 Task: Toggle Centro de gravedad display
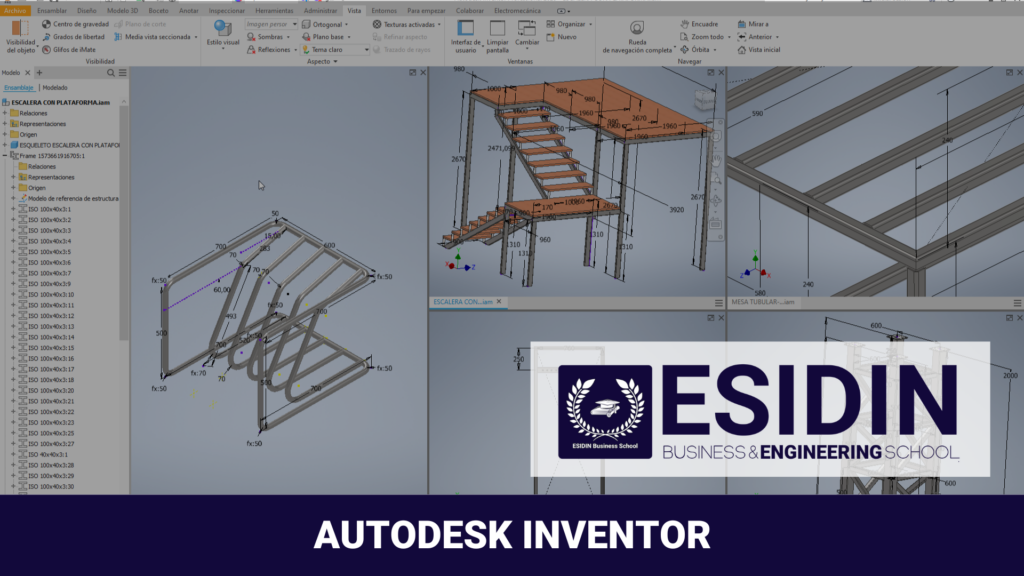[x=75, y=24]
